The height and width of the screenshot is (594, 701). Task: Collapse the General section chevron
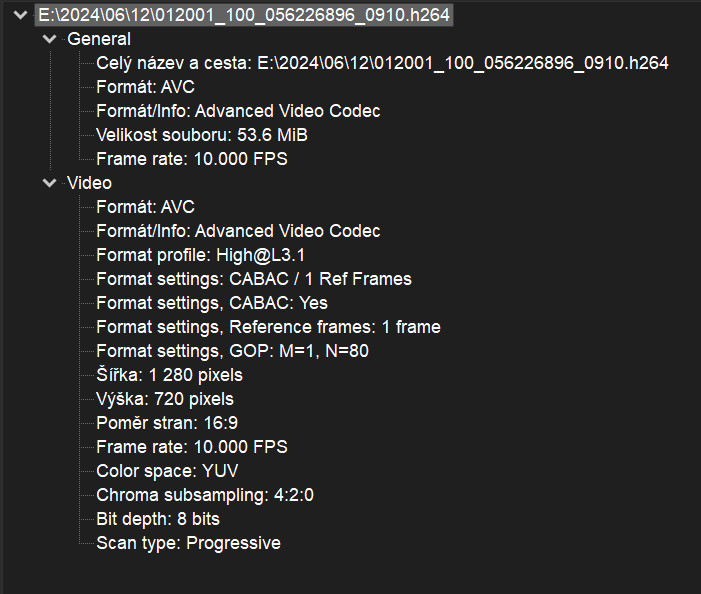(x=50, y=40)
